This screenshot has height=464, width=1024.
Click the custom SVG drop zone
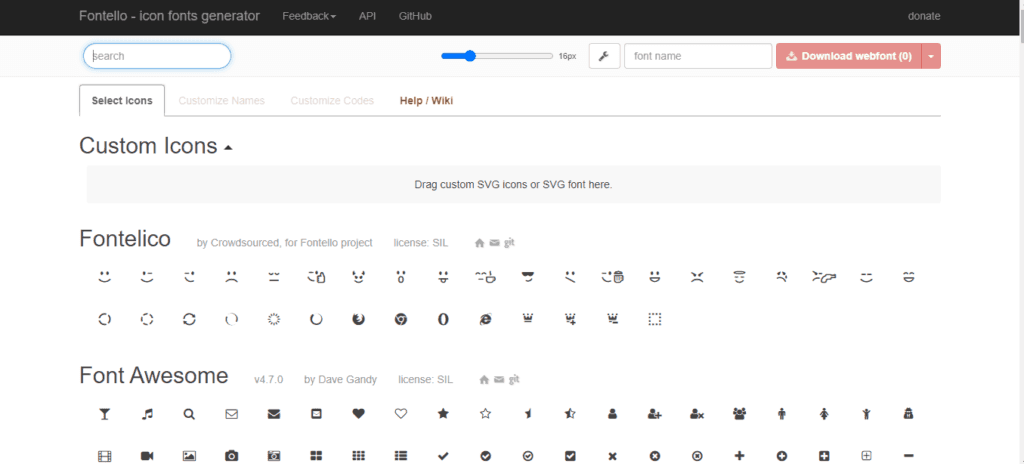[x=513, y=184]
